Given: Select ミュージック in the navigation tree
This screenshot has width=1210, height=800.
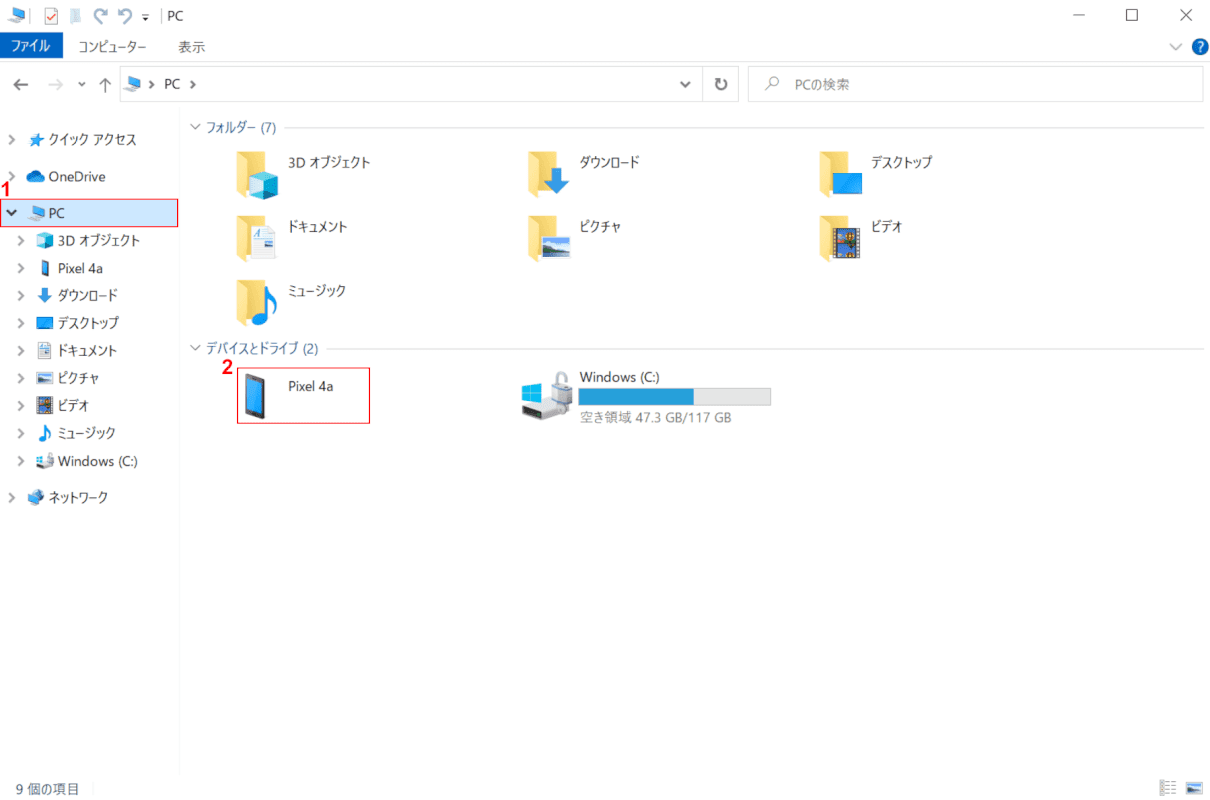Looking at the screenshot, I should point(76,433).
